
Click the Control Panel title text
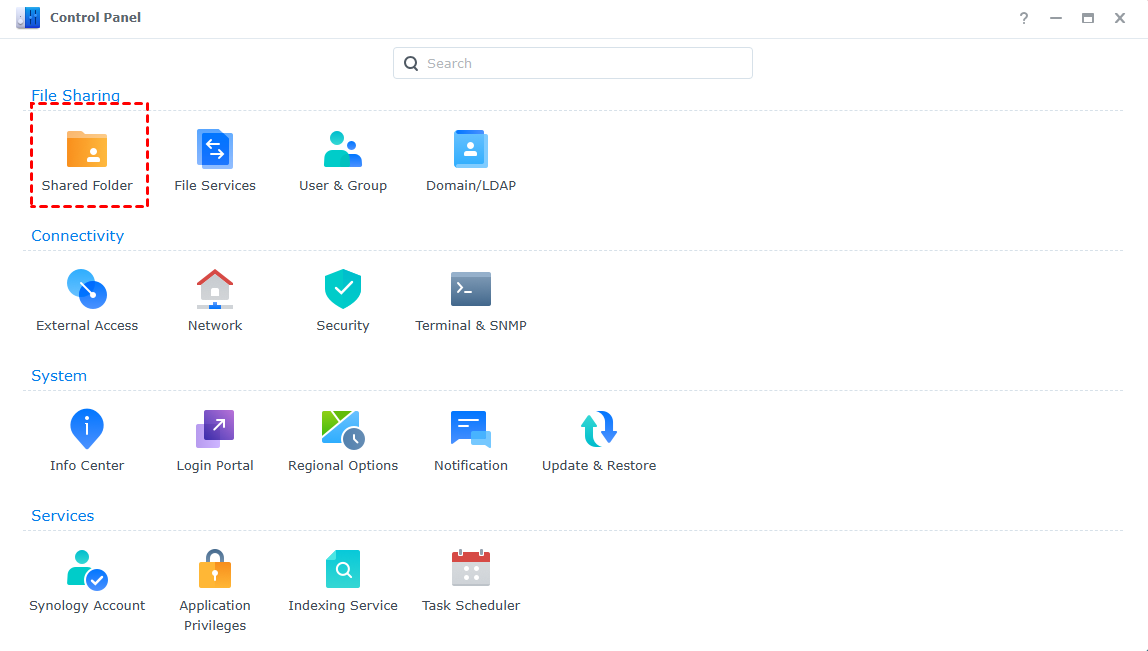(x=95, y=18)
